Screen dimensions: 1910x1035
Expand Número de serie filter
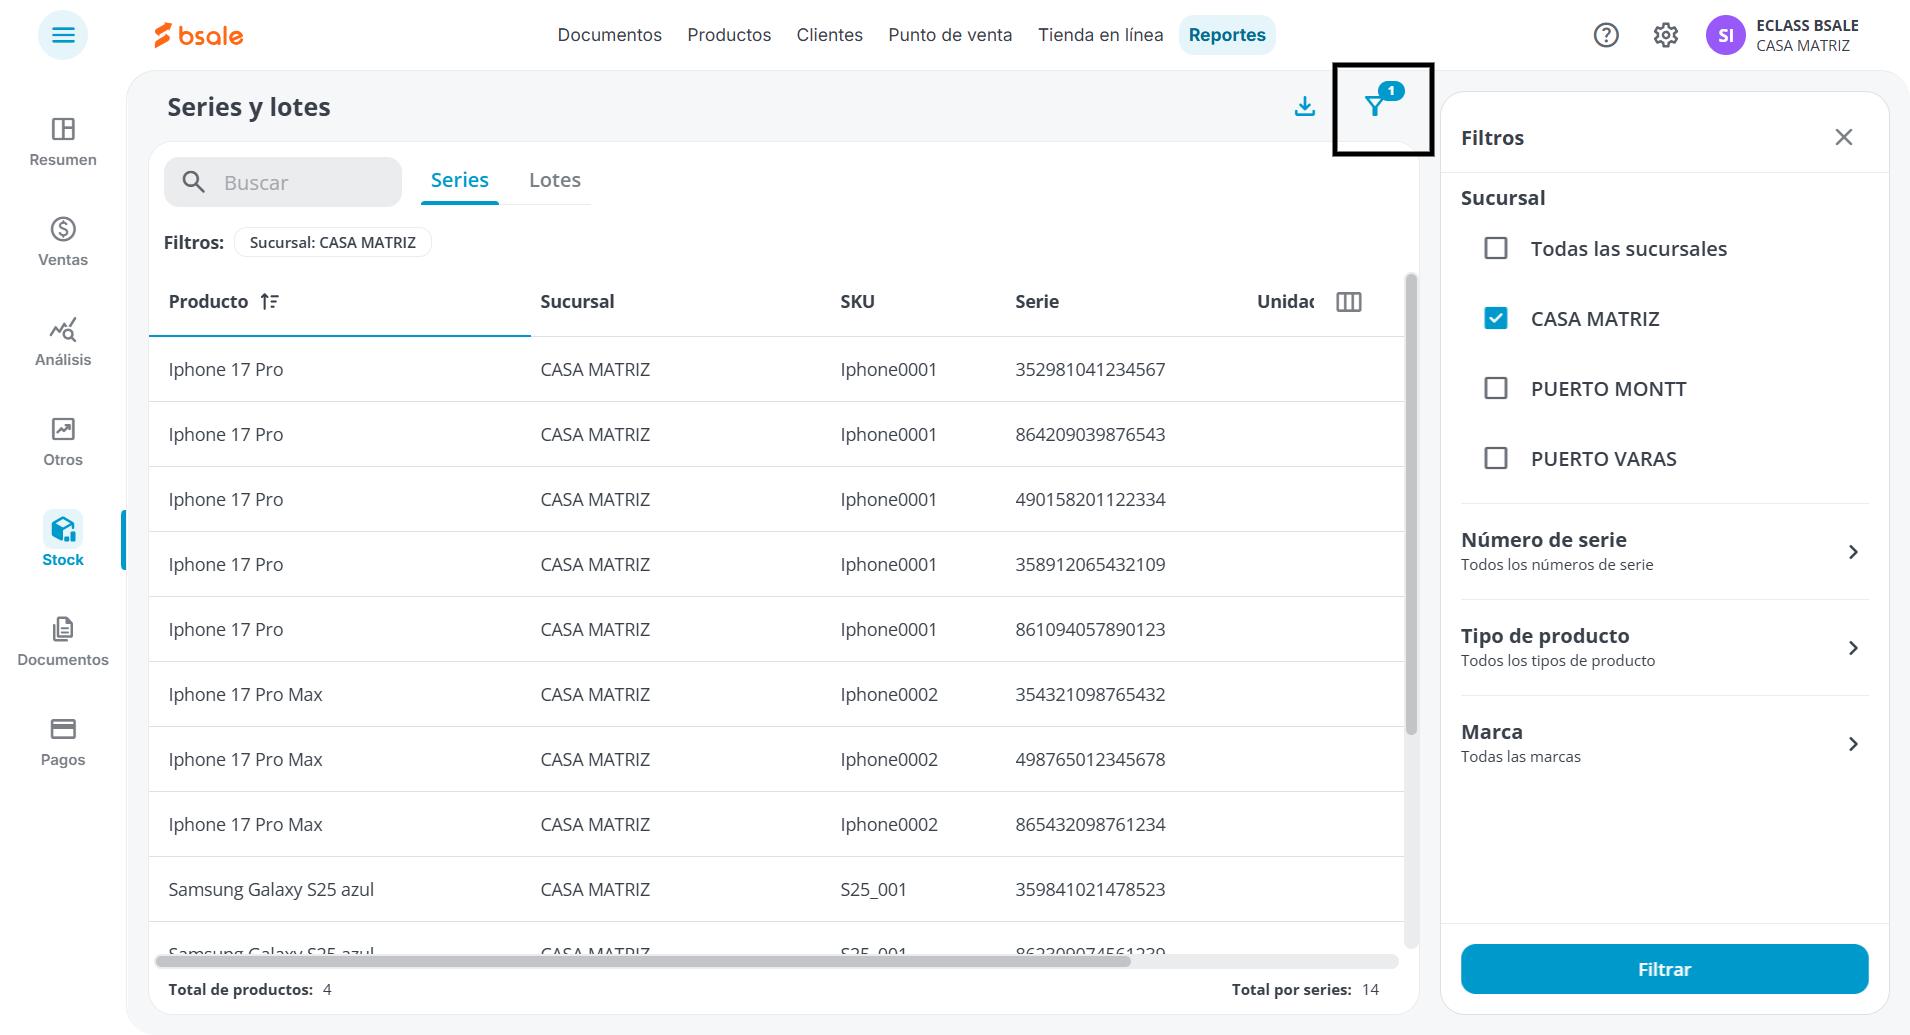coord(1664,551)
